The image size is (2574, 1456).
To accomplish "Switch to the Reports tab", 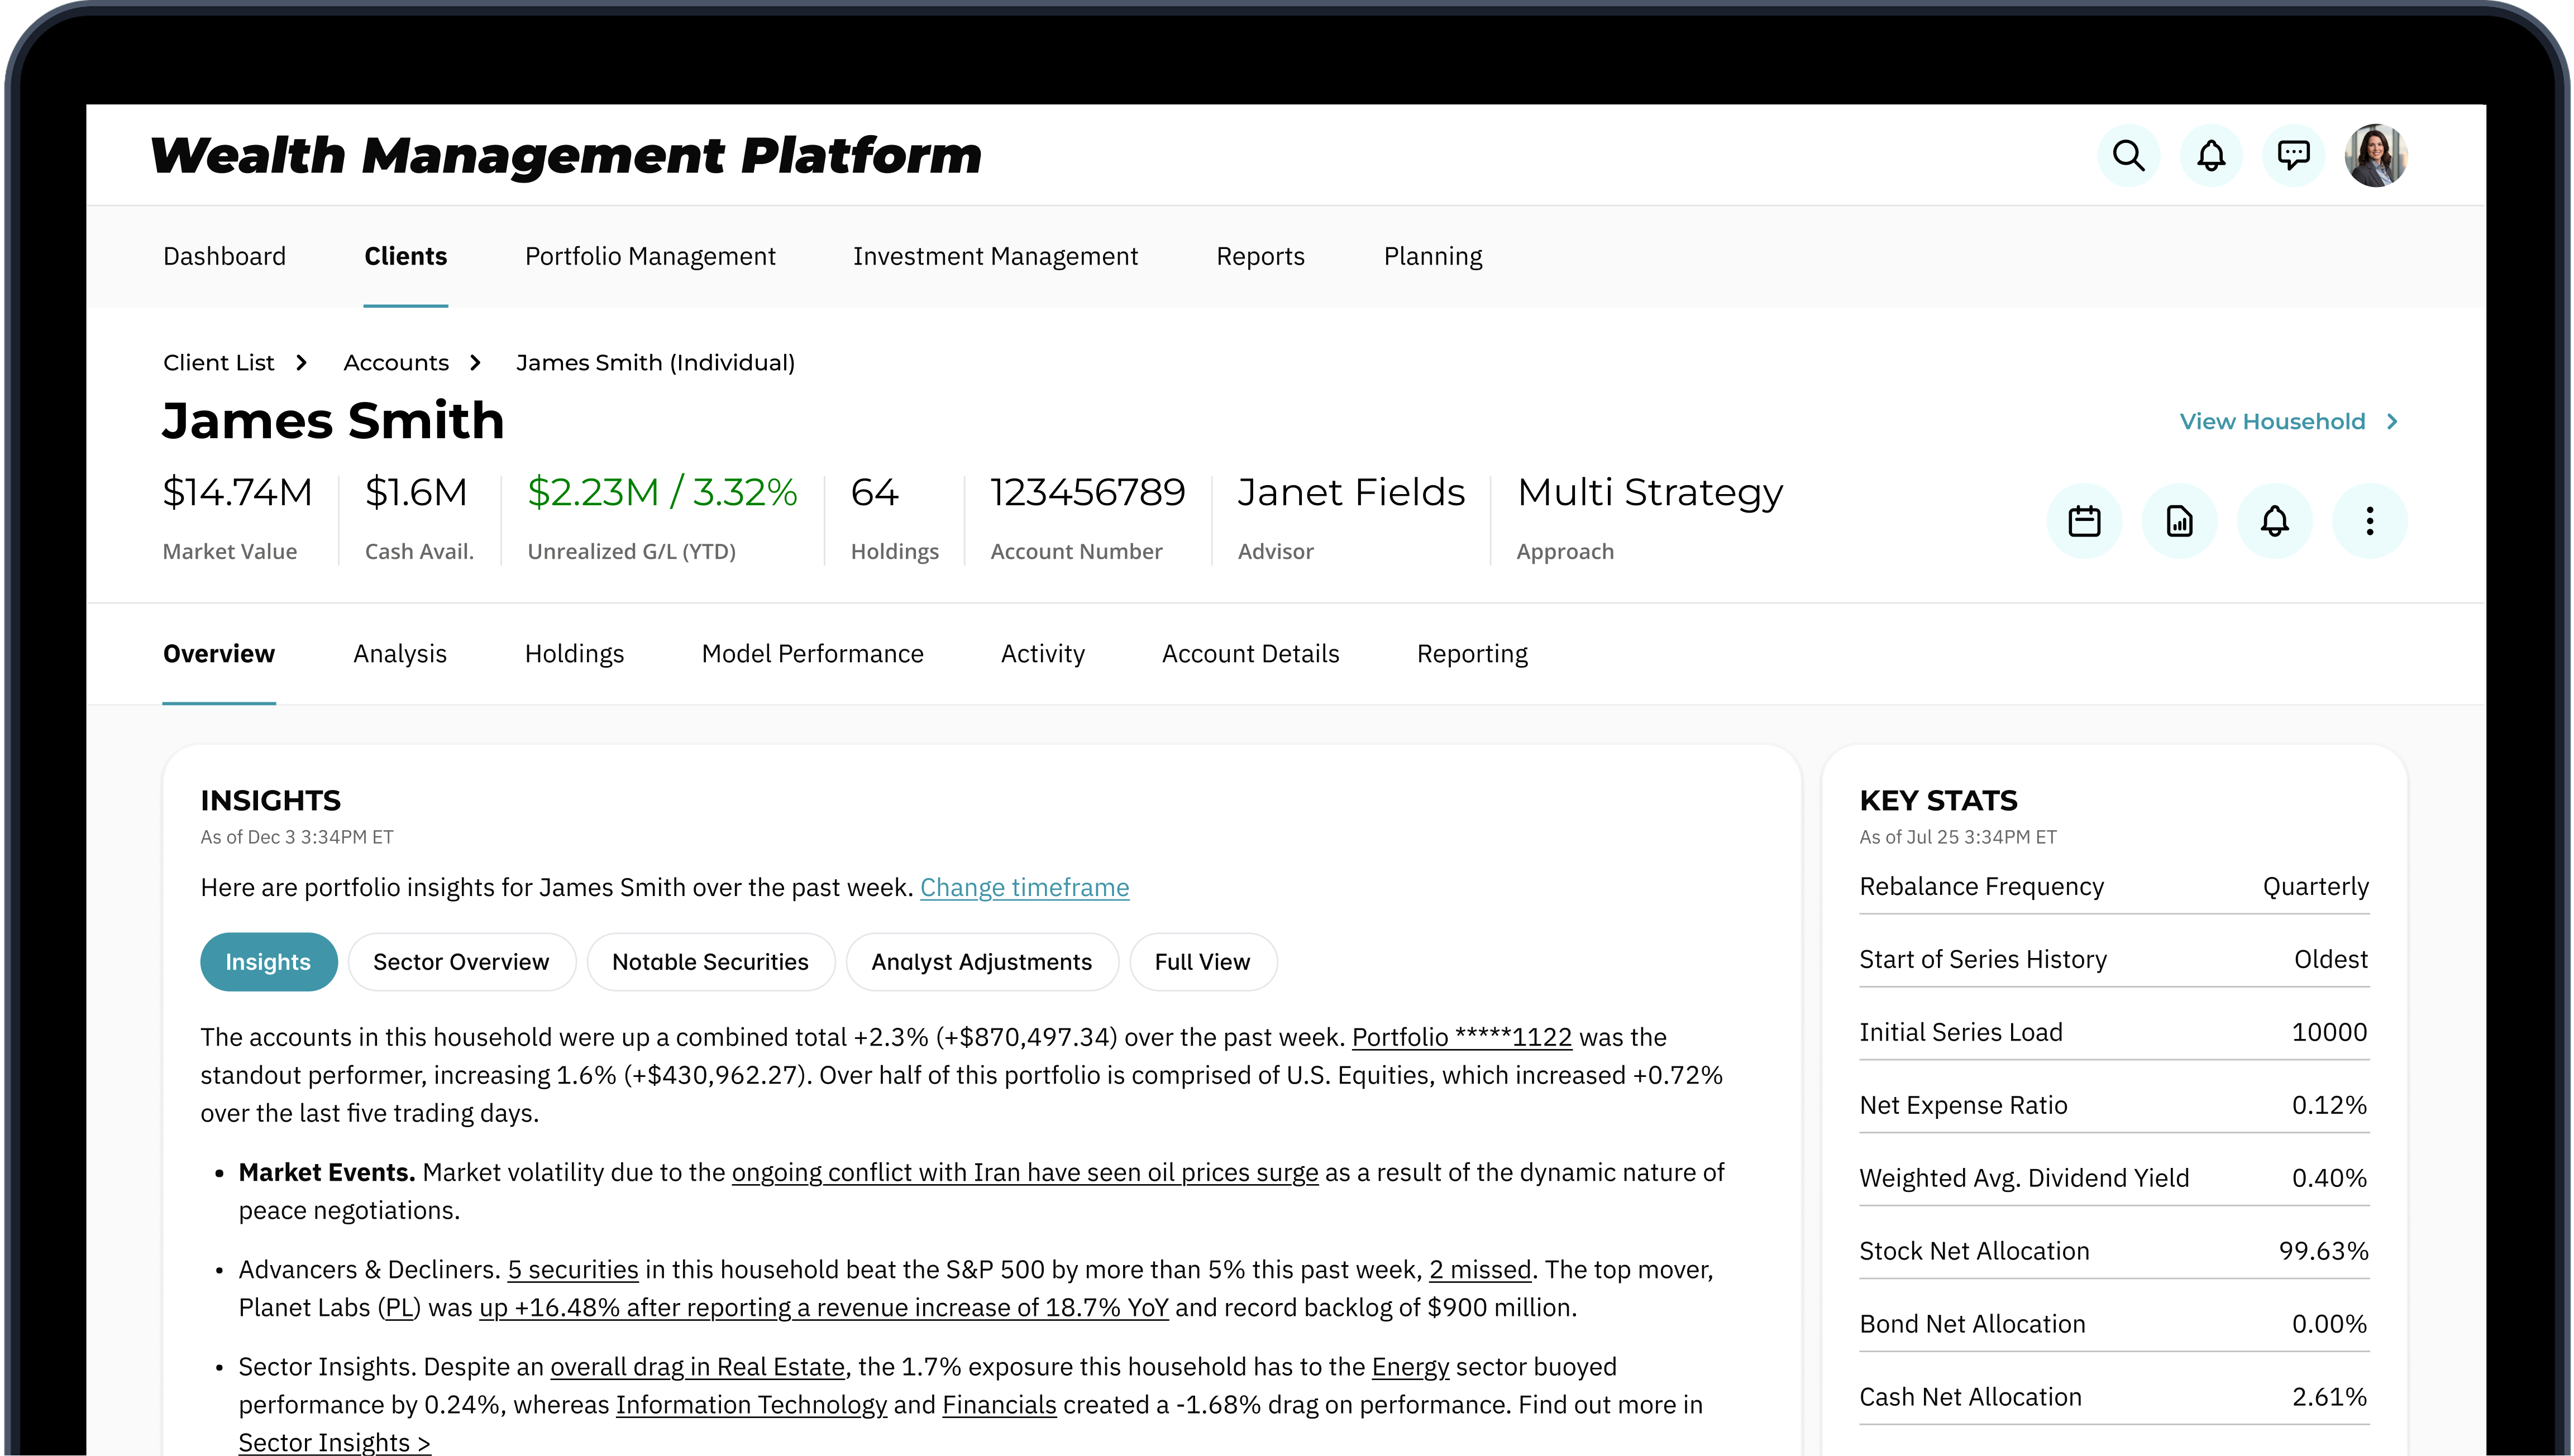I will pyautogui.click(x=1260, y=256).
